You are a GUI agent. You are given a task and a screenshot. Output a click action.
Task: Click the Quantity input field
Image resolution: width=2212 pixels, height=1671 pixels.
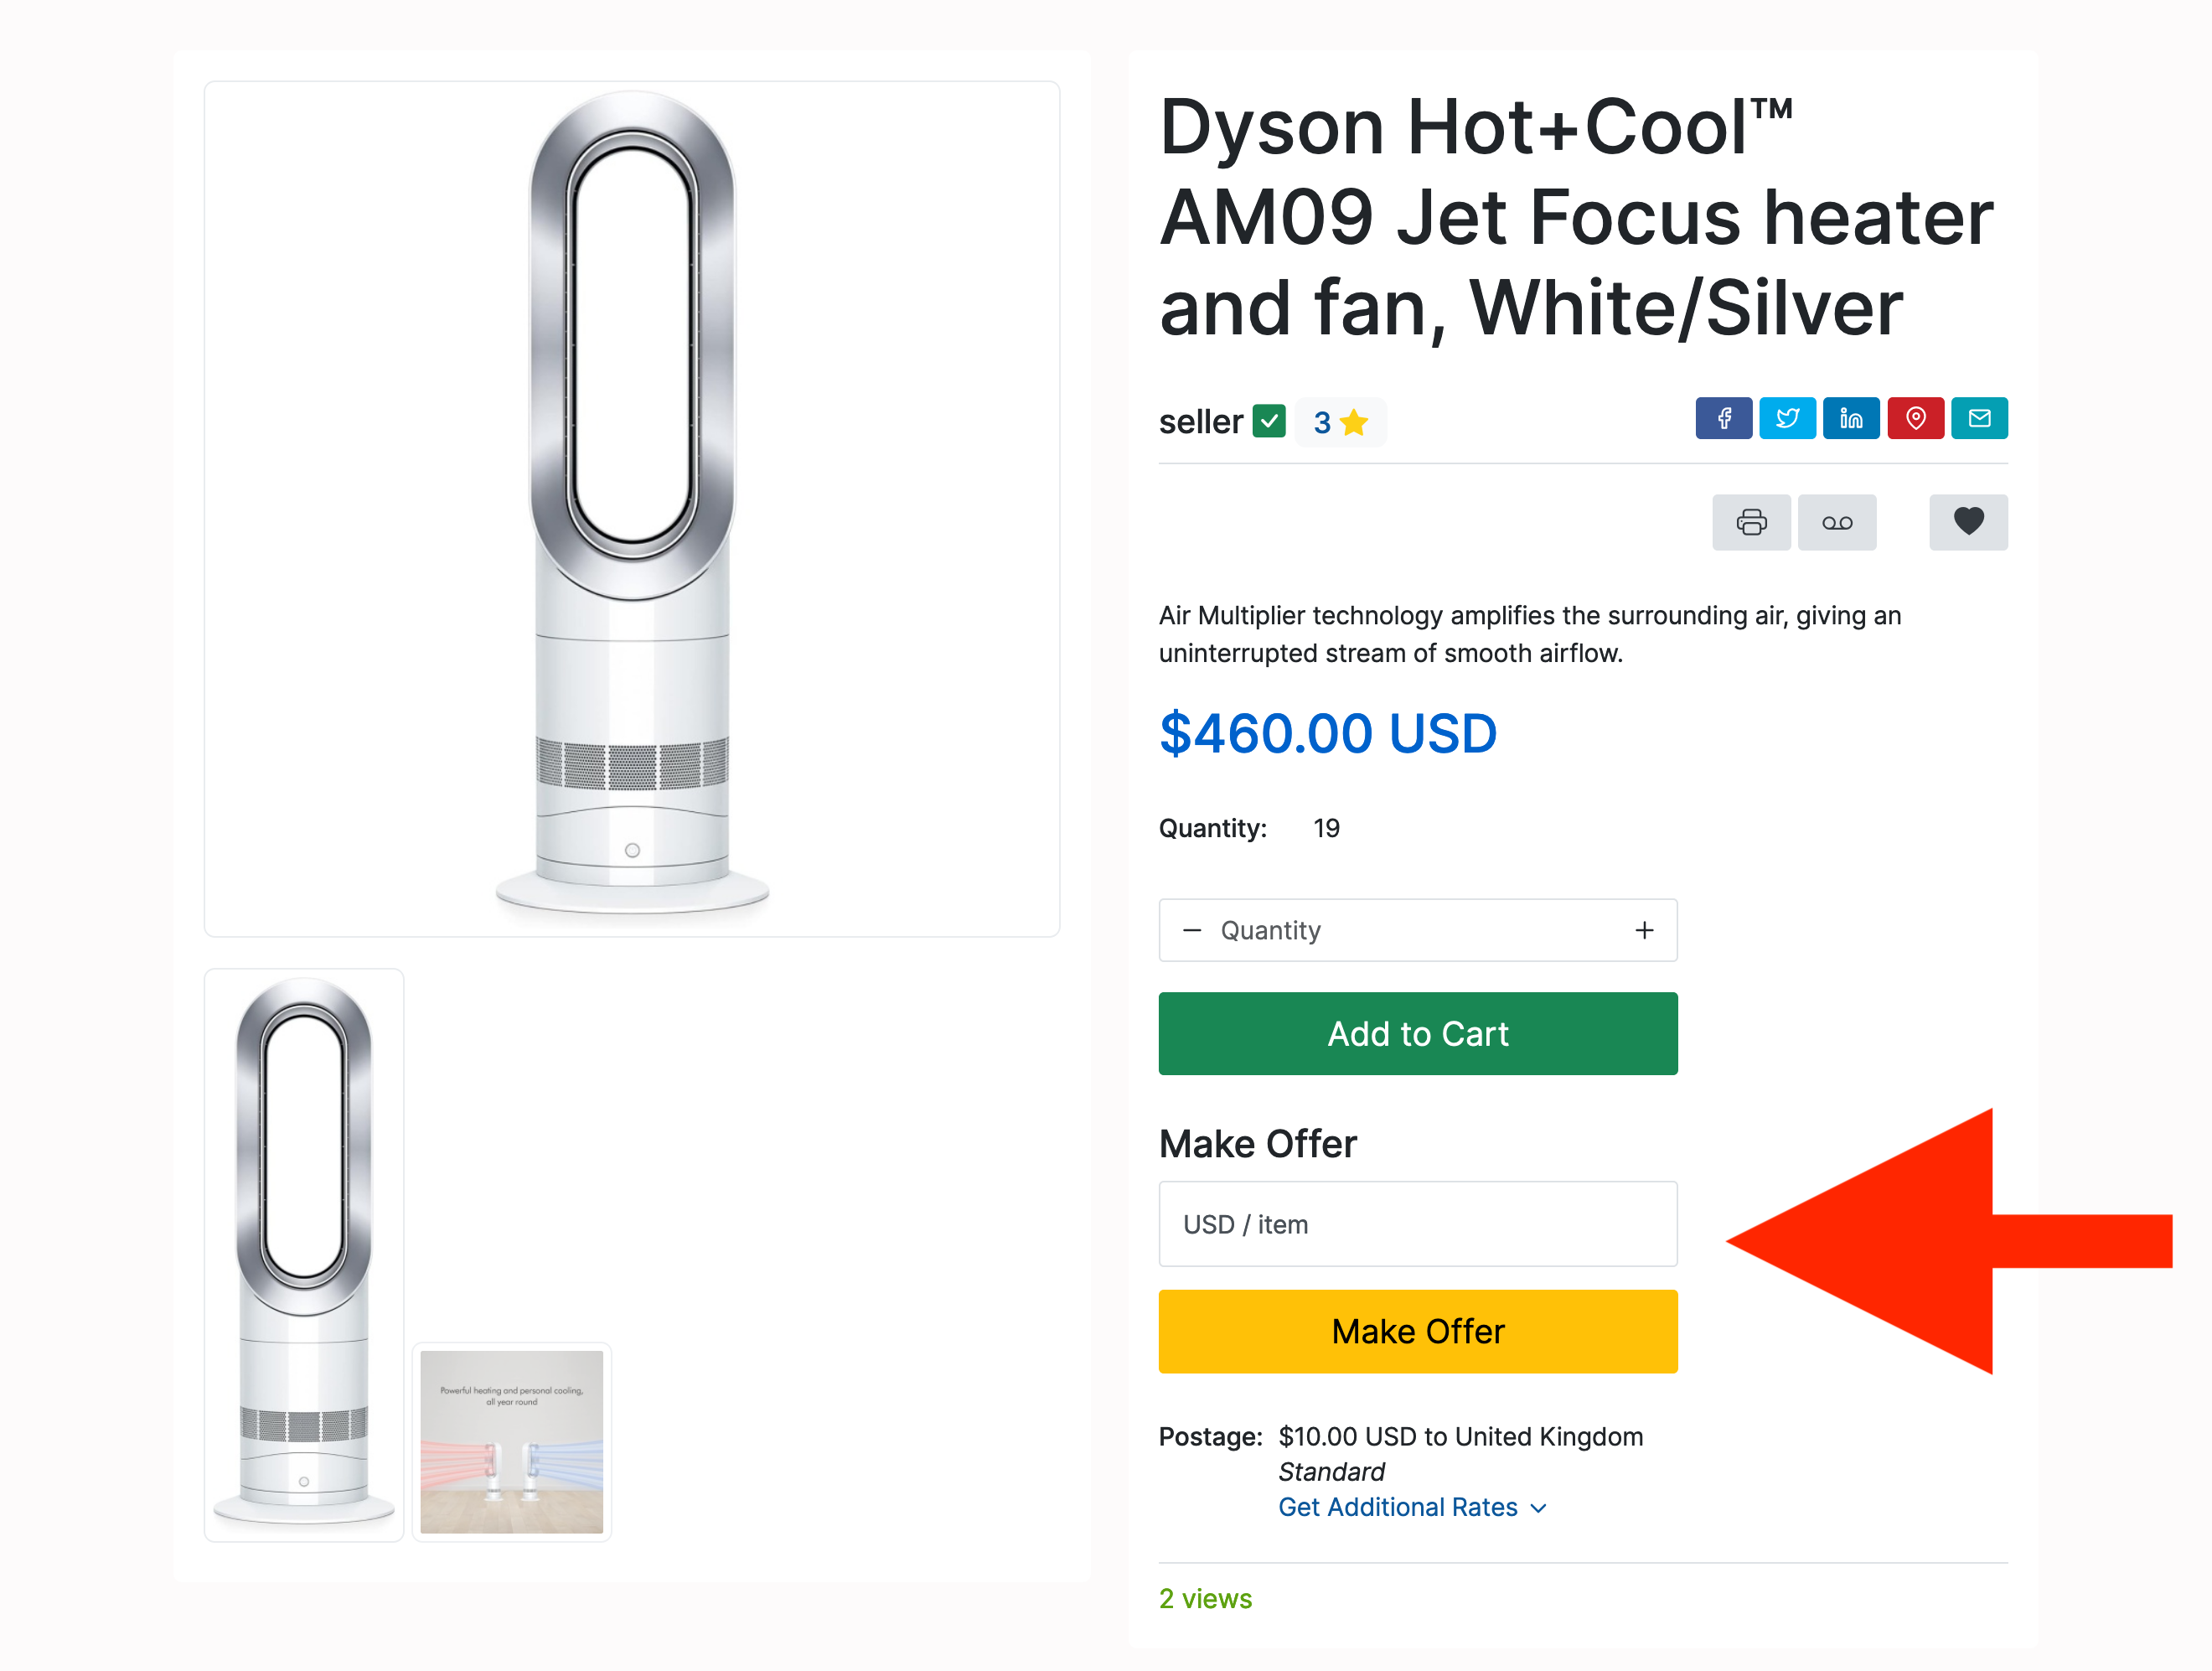(1415, 931)
